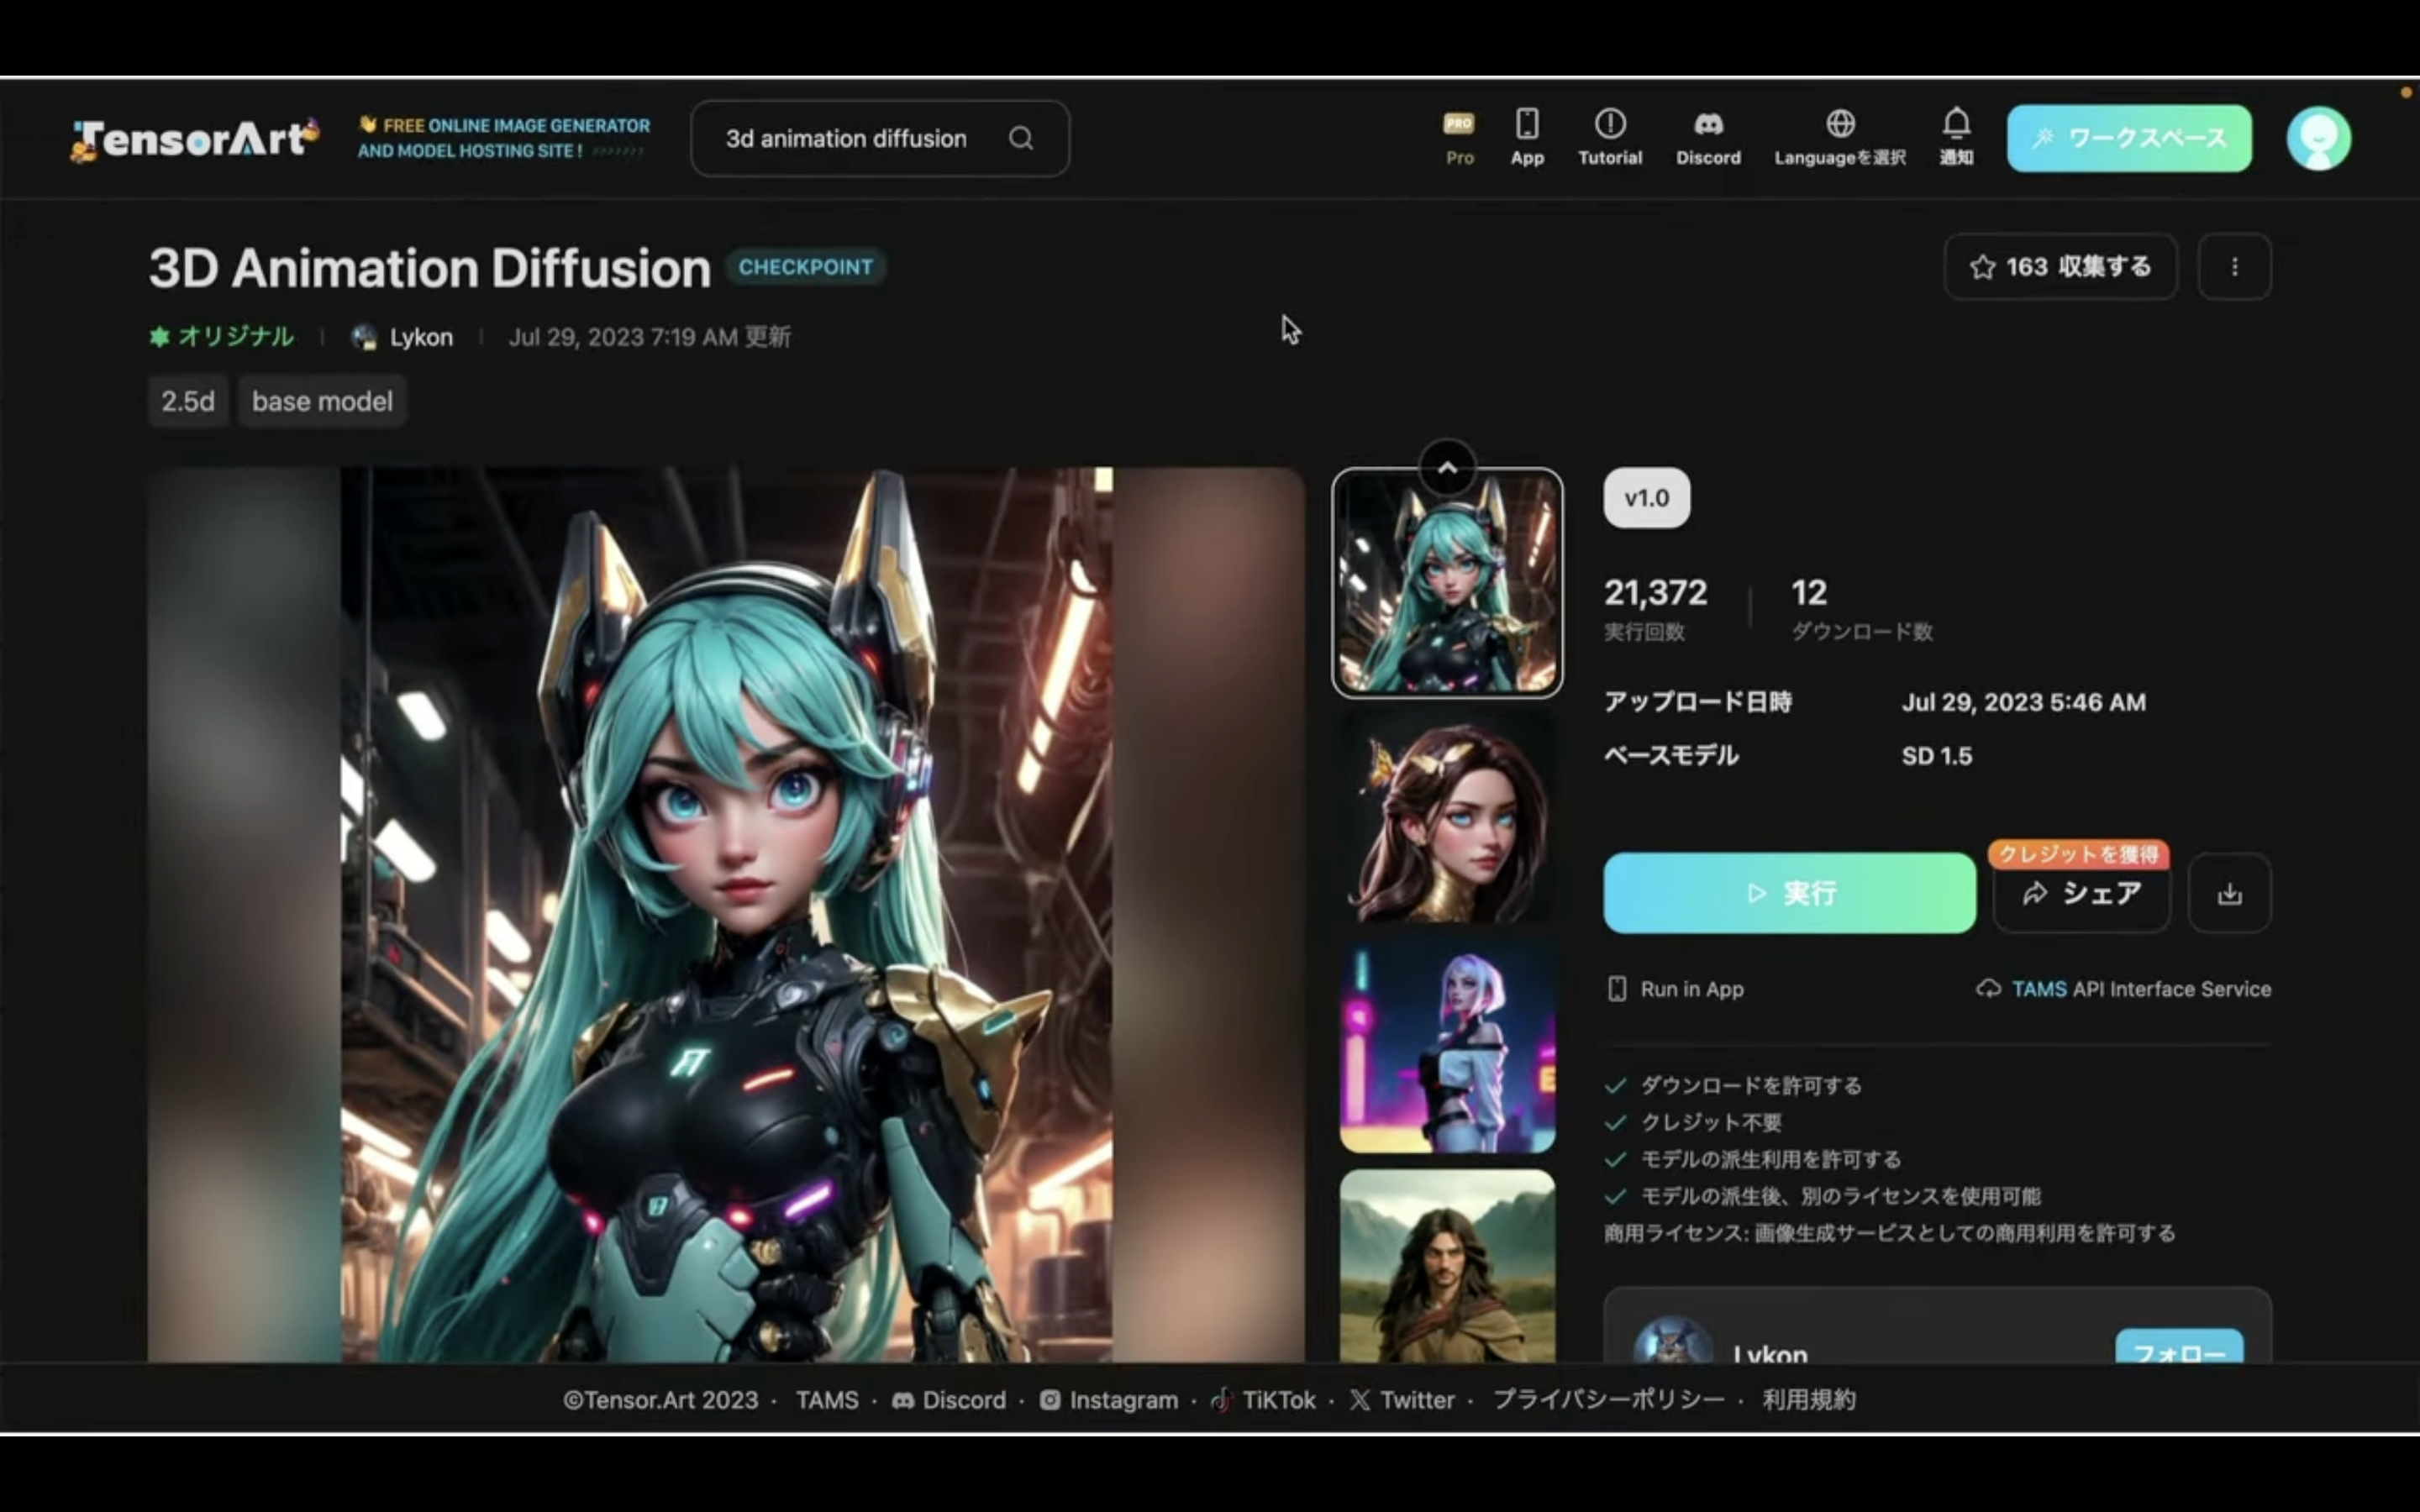The width and height of the screenshot is (2420, 1512).
Task: Open the プライバシーポリシー footer link
Action: [x=1608, y=1400]
